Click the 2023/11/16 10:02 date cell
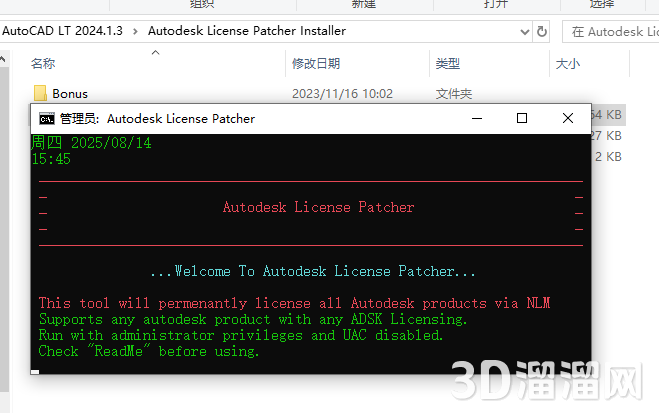659x413 pixels. pyautogui.click(x=343, y=94)
